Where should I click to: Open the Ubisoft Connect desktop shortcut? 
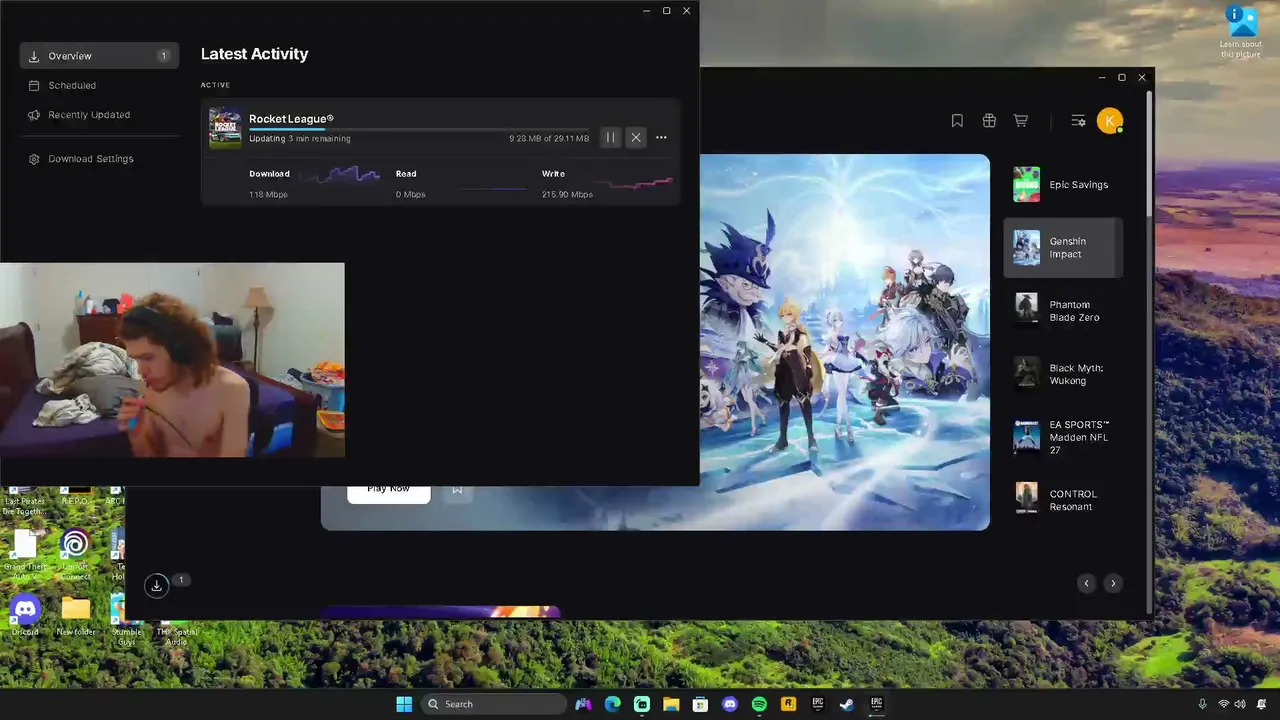[75, 554]
